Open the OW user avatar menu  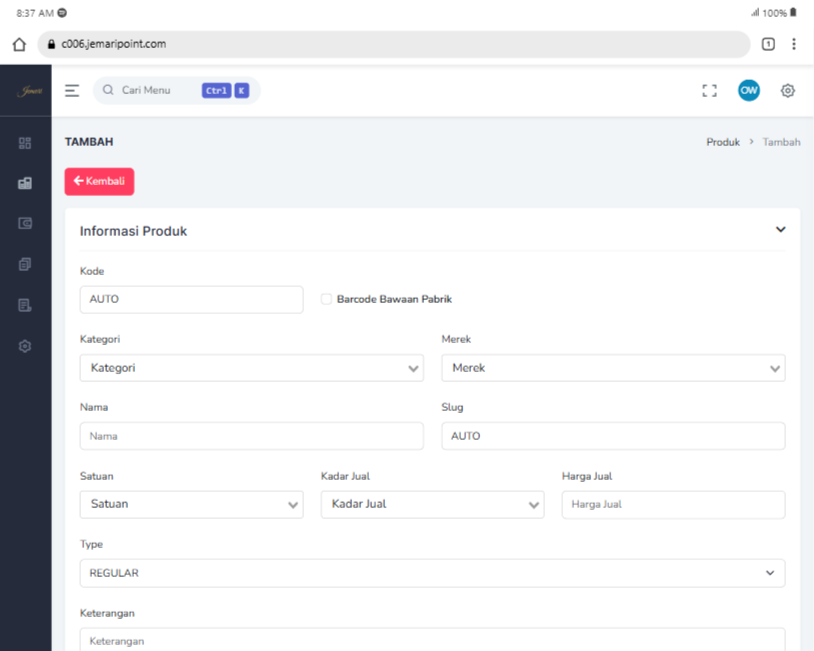(749, 91)
